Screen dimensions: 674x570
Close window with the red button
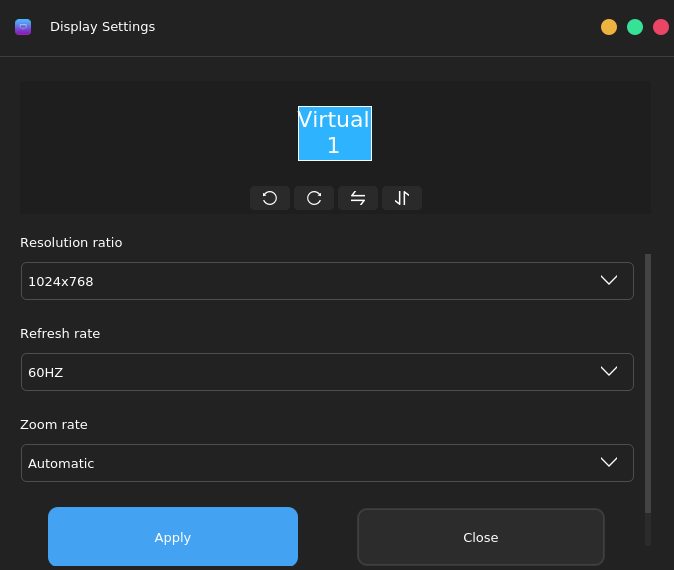[x=661, y=27]
